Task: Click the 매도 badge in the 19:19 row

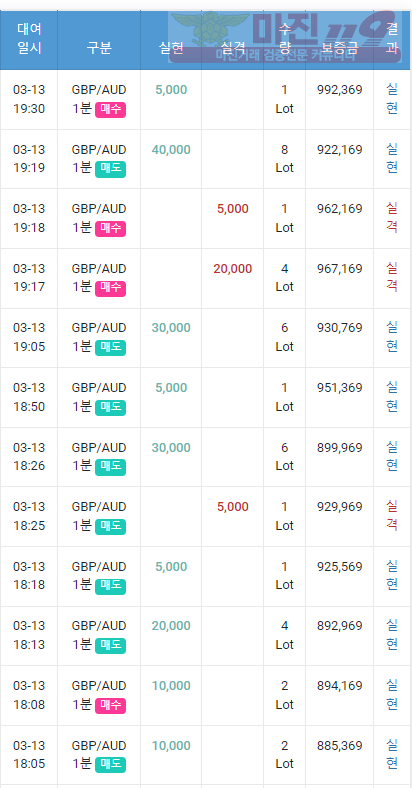Action: (x=110, y=169)
